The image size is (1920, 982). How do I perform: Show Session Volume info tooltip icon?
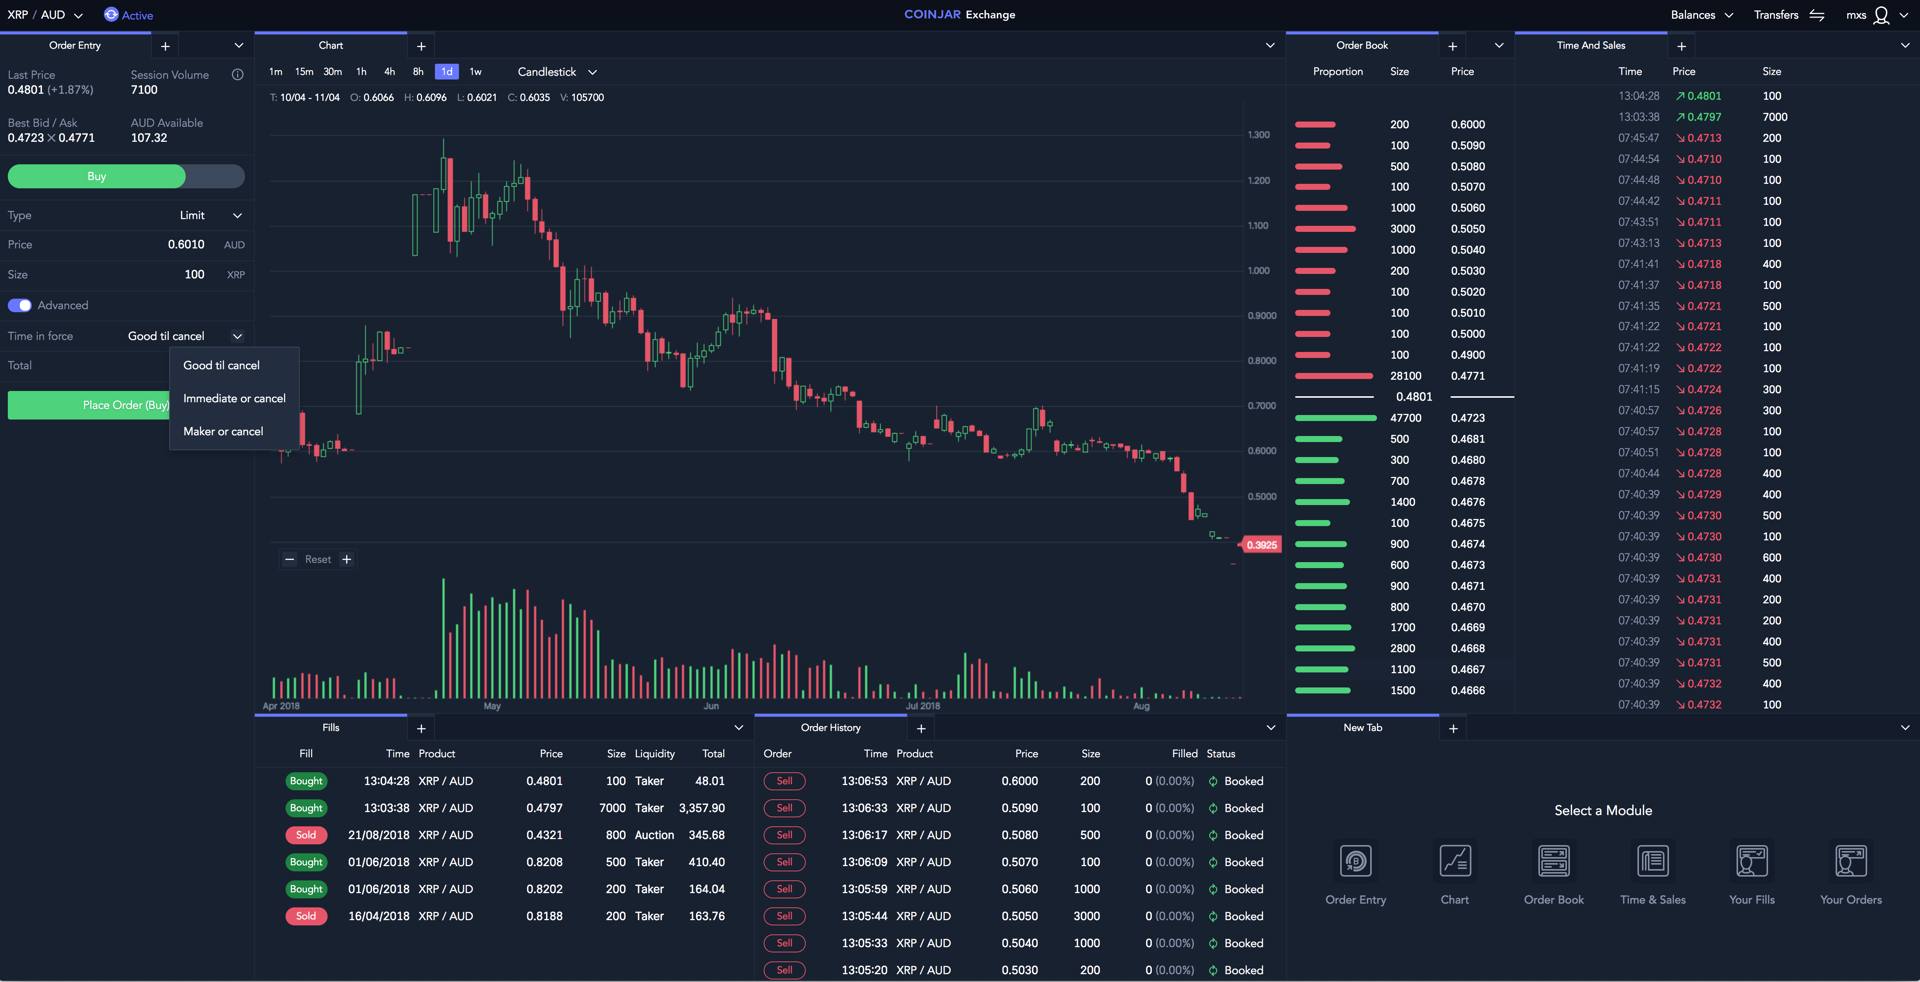click(x=238, y=75)
